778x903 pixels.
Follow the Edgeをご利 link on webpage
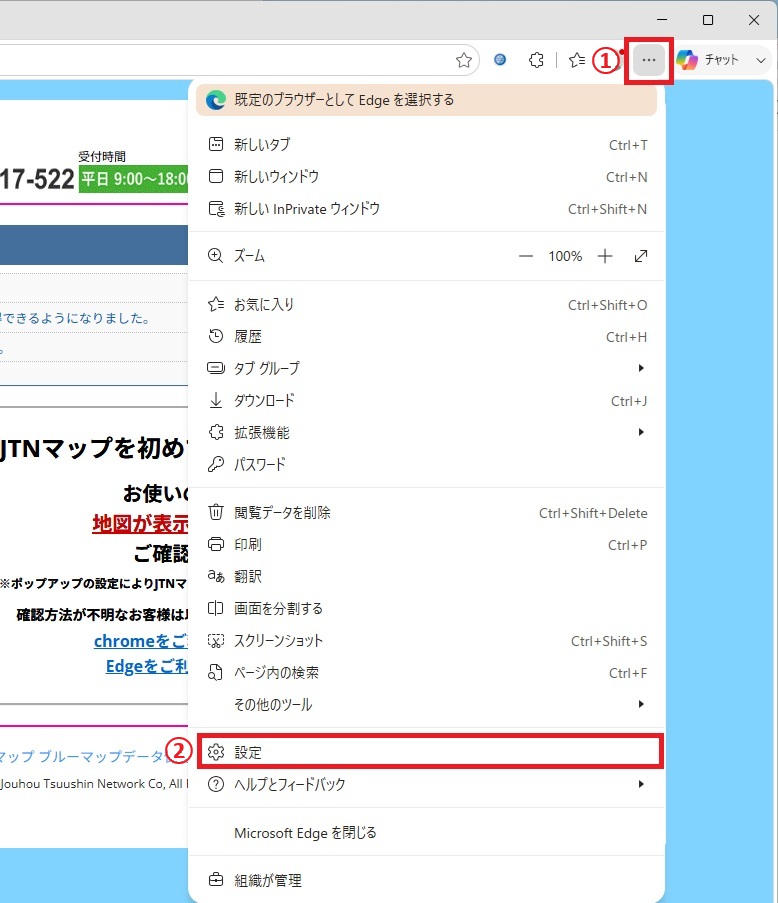[x=147, y=666]
